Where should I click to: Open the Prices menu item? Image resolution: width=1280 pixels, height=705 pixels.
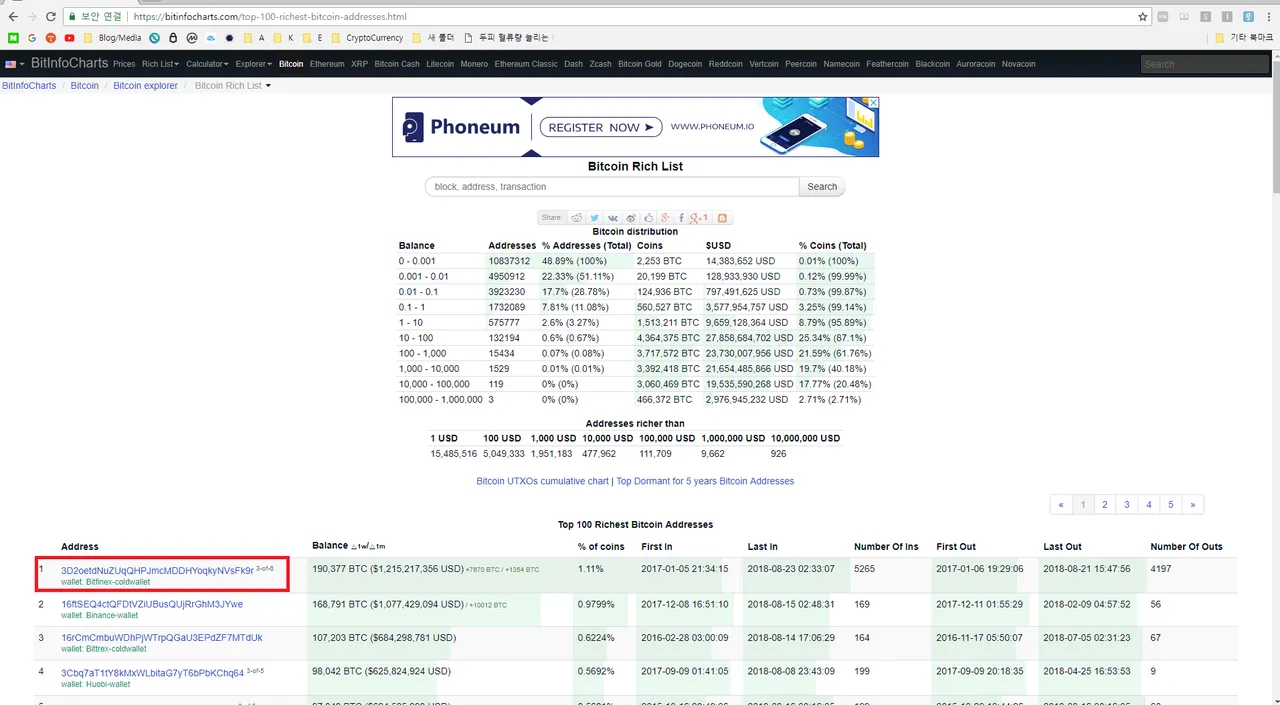point(124,64)
